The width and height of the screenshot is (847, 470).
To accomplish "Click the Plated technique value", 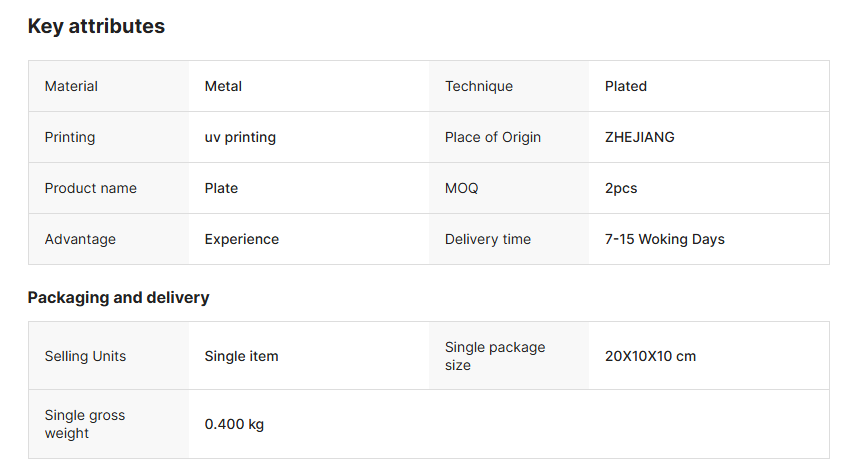I will pos(626,87).
